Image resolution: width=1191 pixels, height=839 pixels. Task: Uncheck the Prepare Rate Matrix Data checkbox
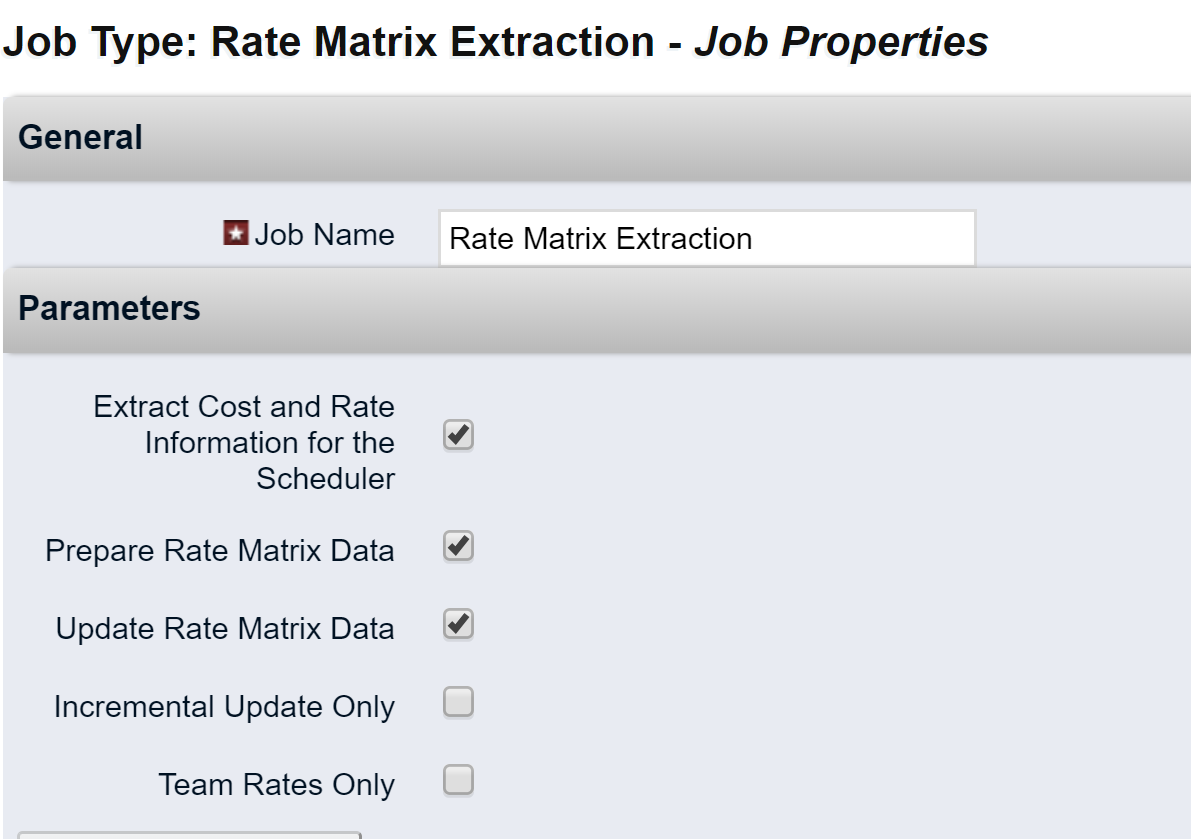[458, 547]
